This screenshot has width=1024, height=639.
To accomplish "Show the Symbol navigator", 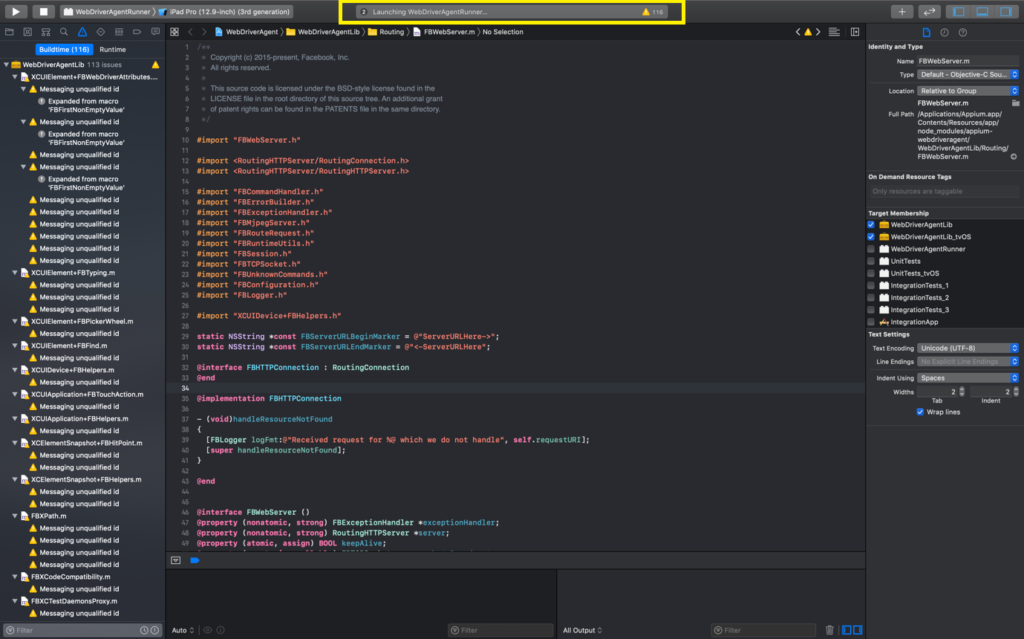I will pos(46,32).
